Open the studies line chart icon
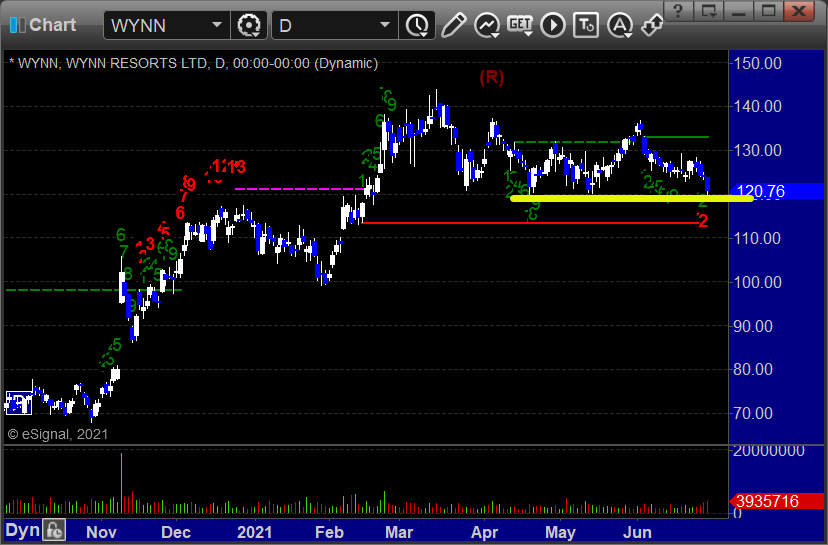This screenshot has width=828, height=545. pyautogui.click(x=486, y=25)
